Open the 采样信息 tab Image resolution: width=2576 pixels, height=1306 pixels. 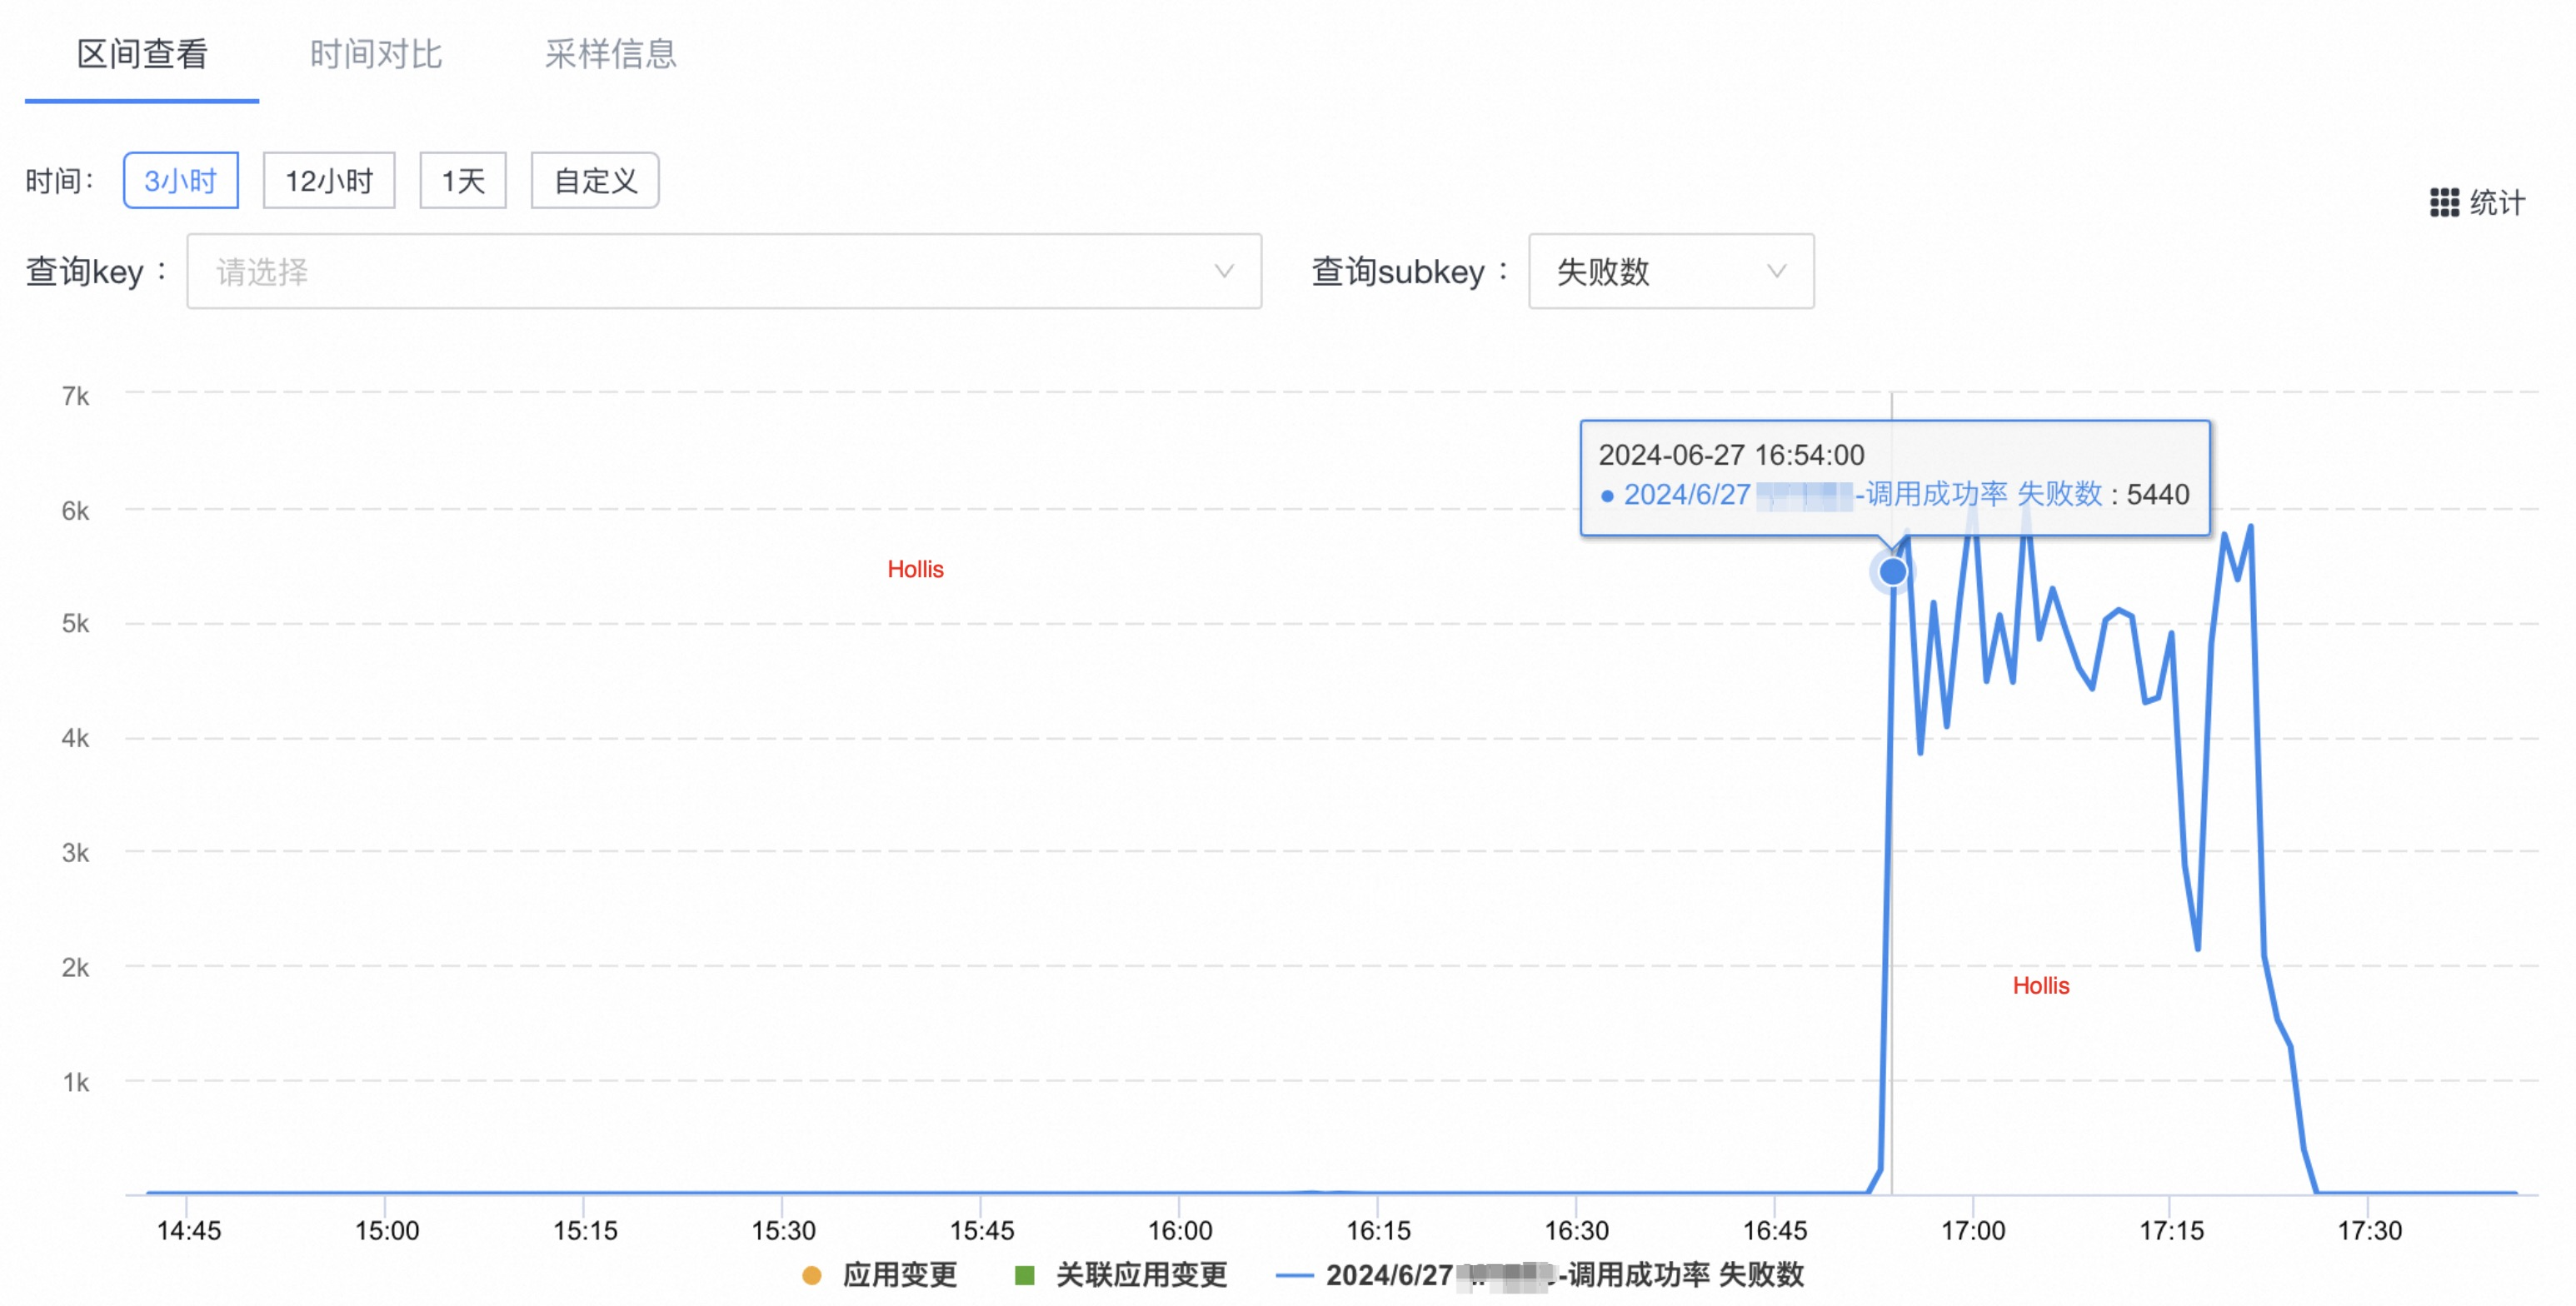(x=610, y=54)
